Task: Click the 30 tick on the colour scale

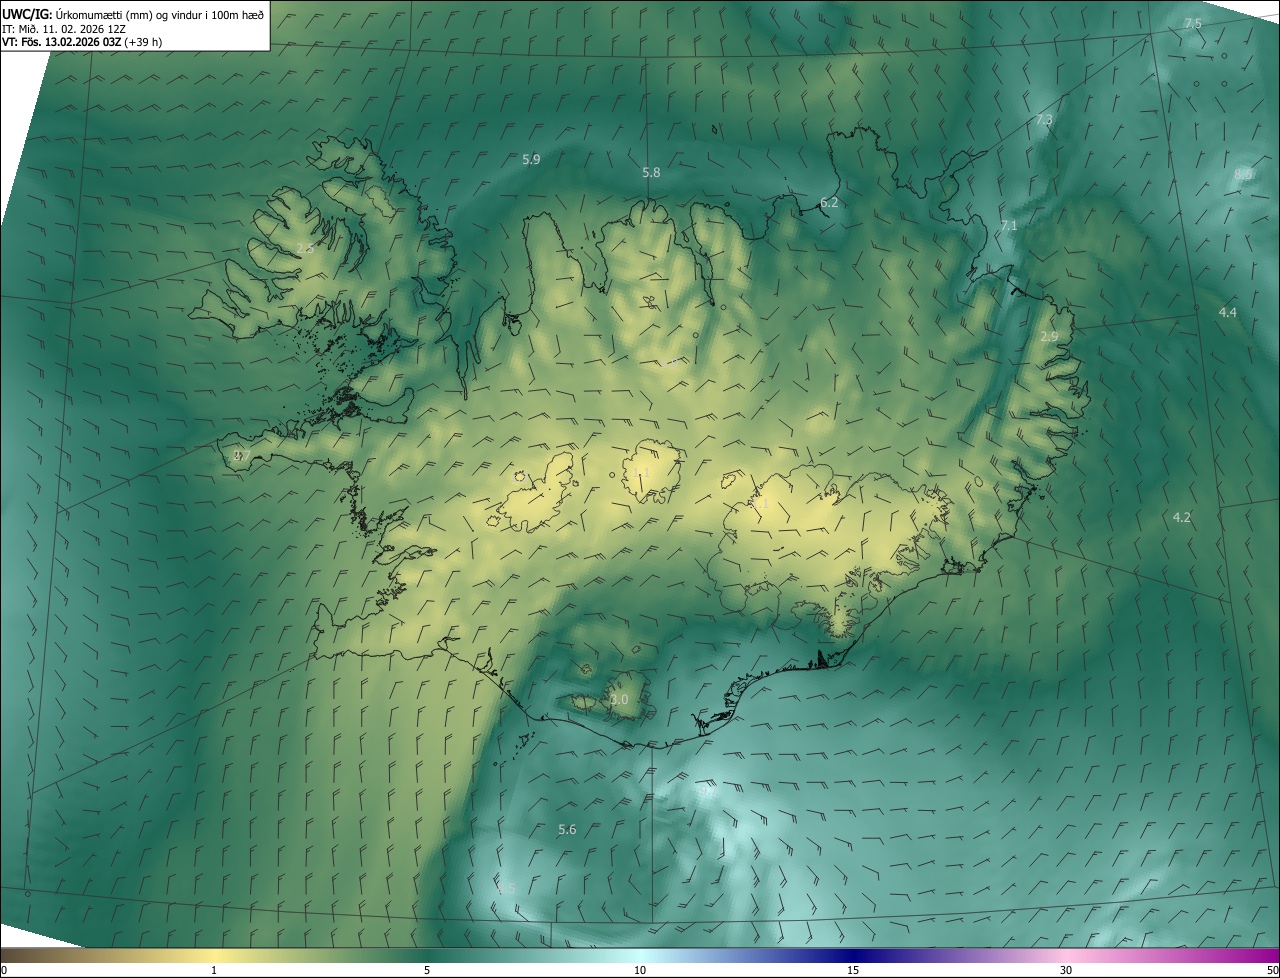Action: pos(1066,970)
